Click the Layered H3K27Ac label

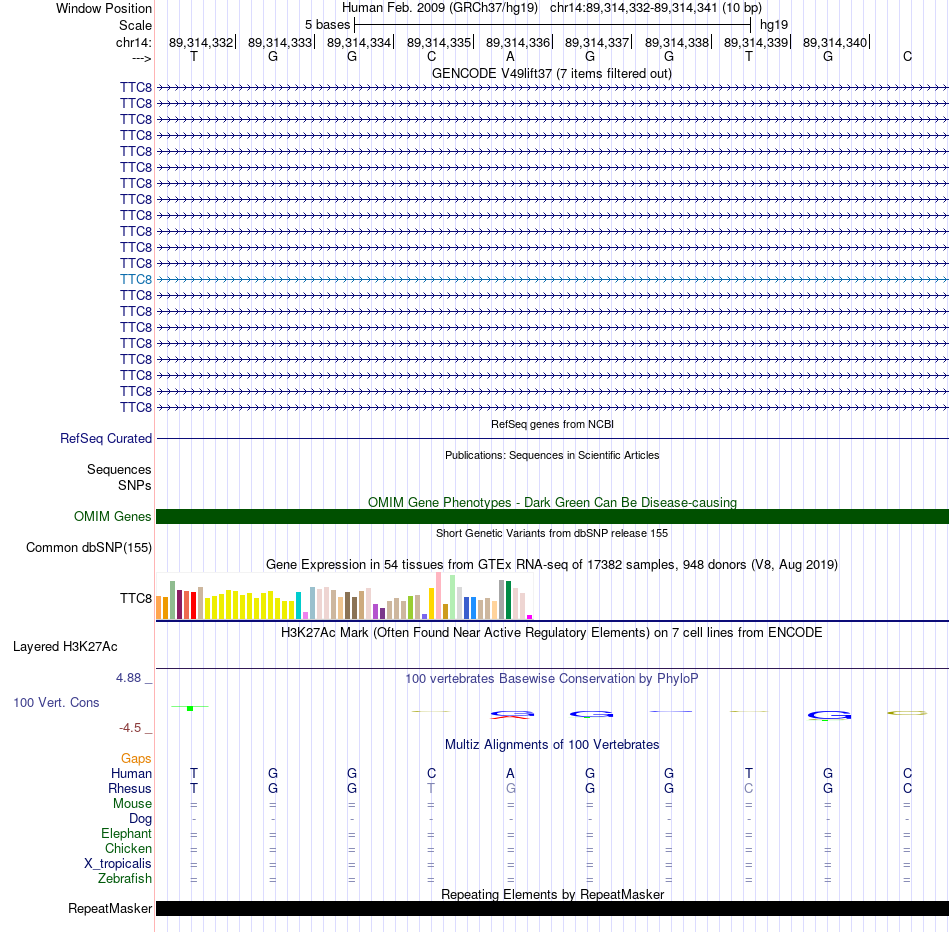tap(65, 647)
